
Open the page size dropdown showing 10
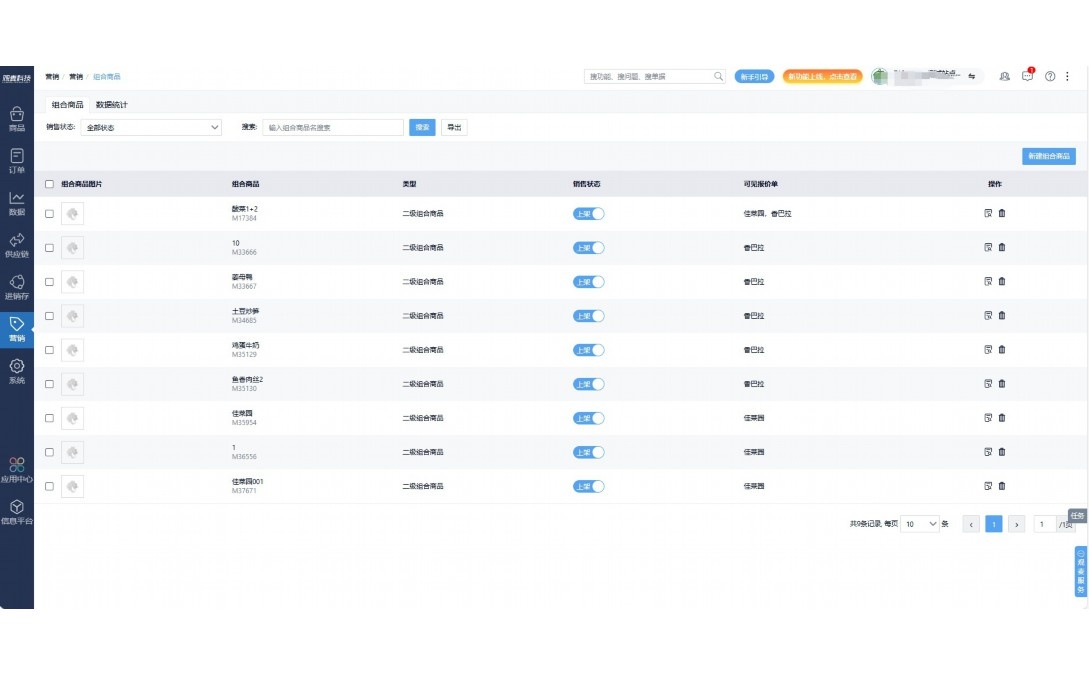(920, 524)
